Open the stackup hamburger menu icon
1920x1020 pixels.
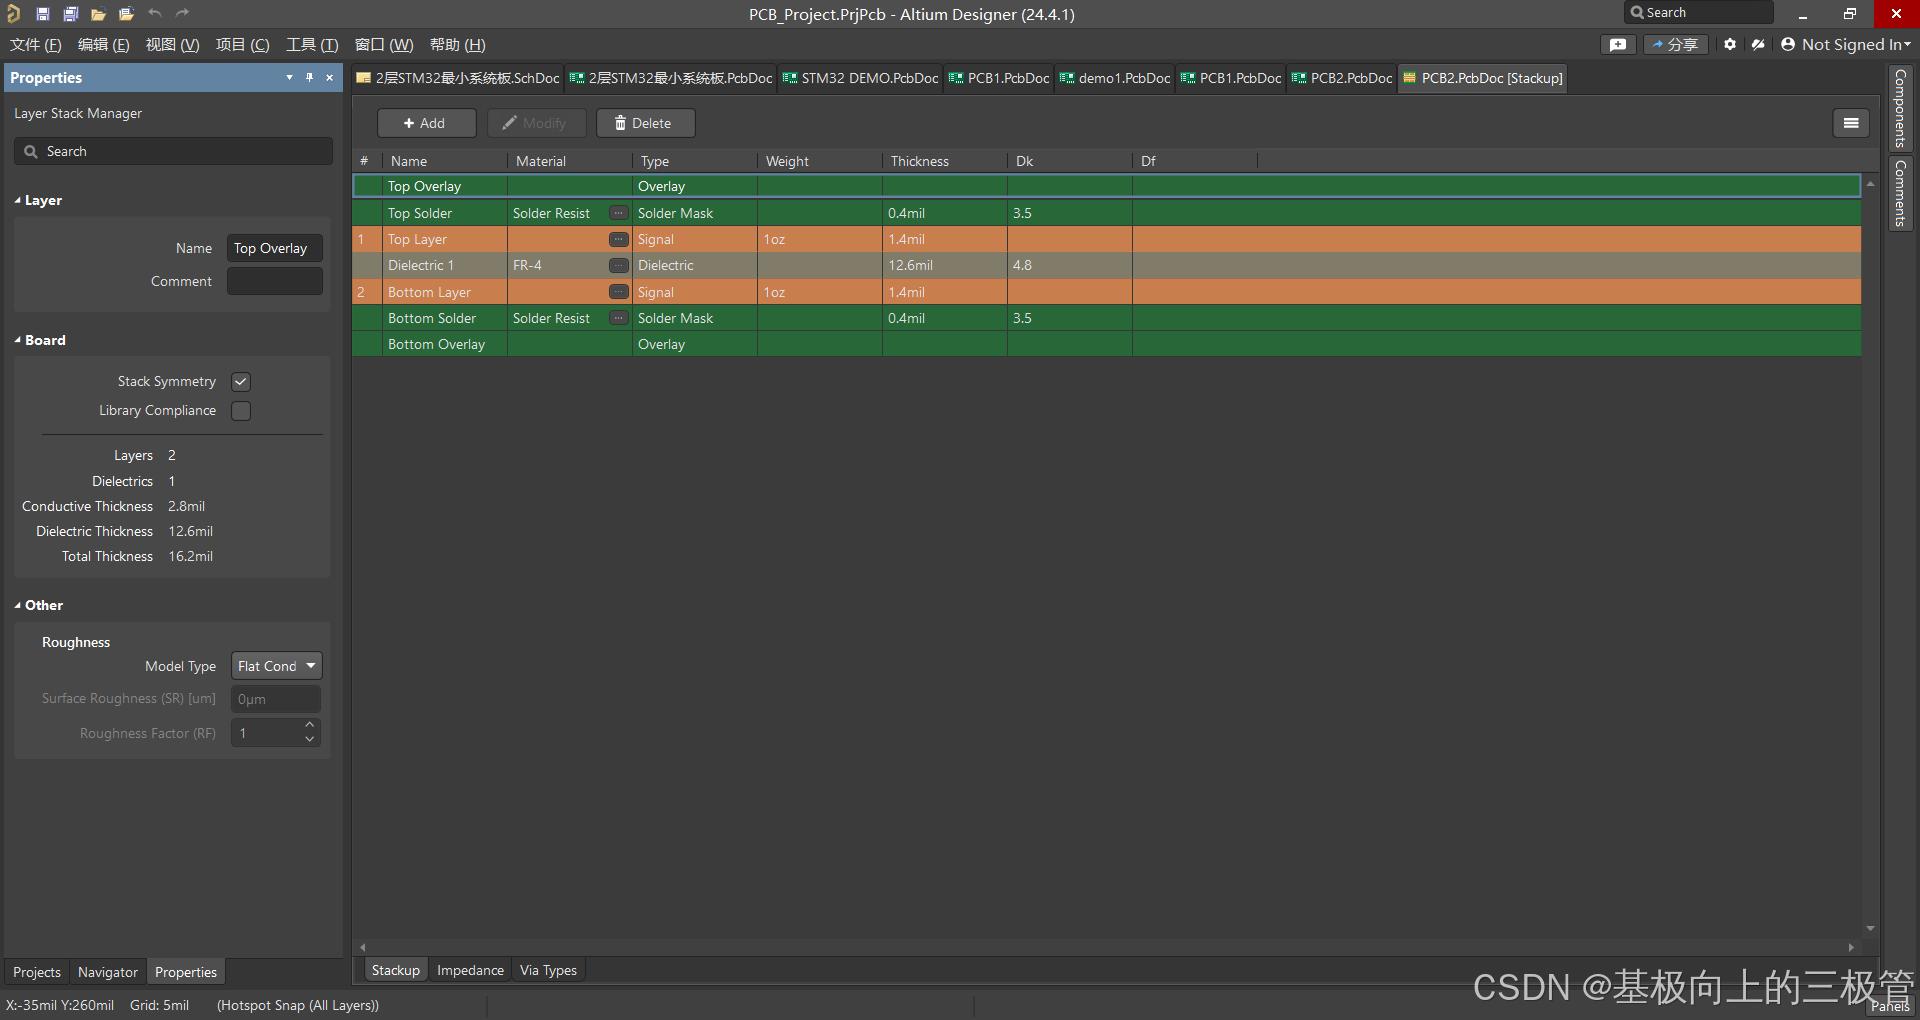pos(1851,123)
